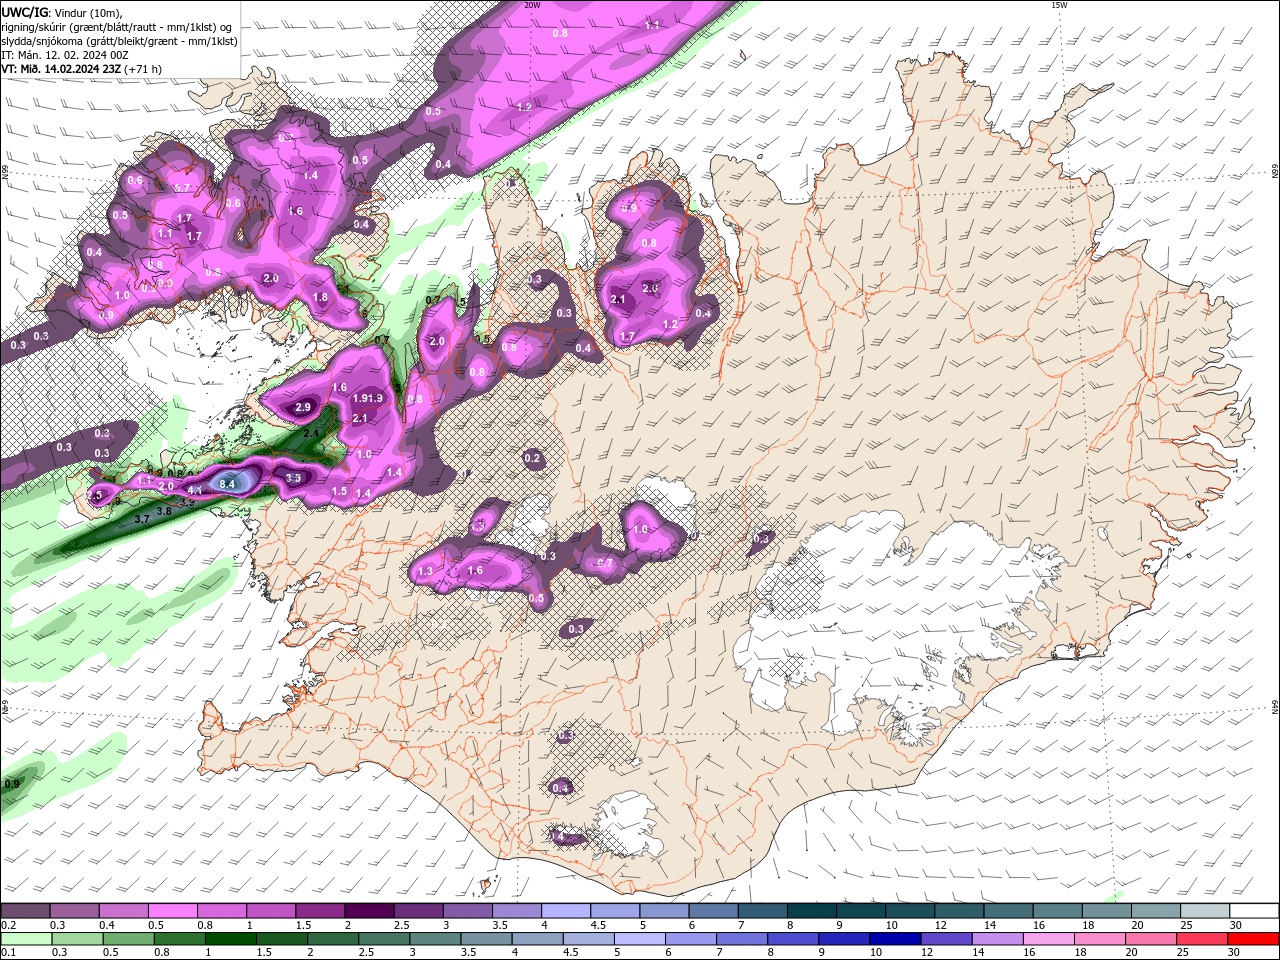Viewport: 1280px width, 960px height.
Task: Click the 2.8 snowfall value on the northern peninsula
Action: click(x=650, y=288)
